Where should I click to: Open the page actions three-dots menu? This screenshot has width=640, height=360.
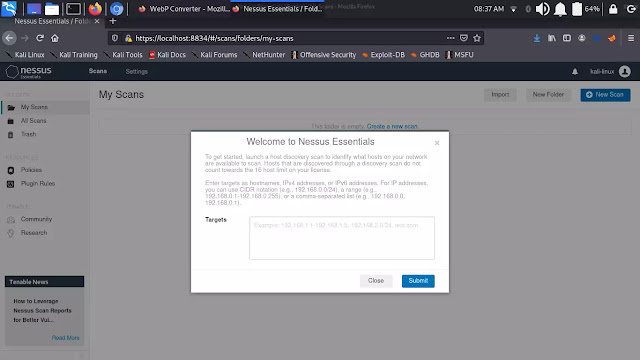coord(450,38)
